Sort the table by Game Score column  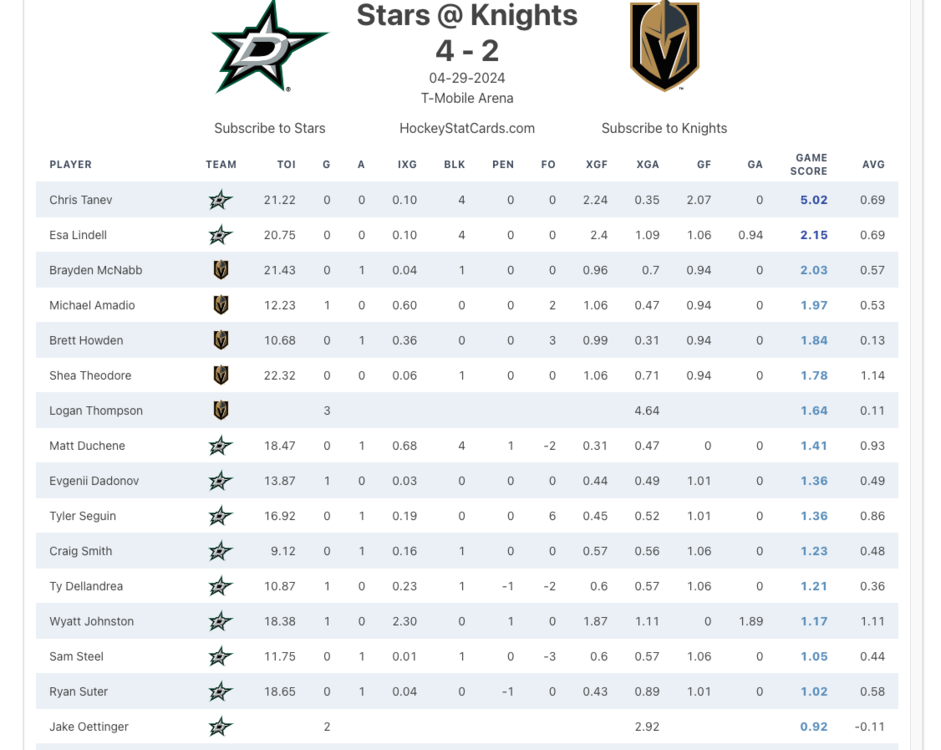pyautogui.click(x=810, y=164)
